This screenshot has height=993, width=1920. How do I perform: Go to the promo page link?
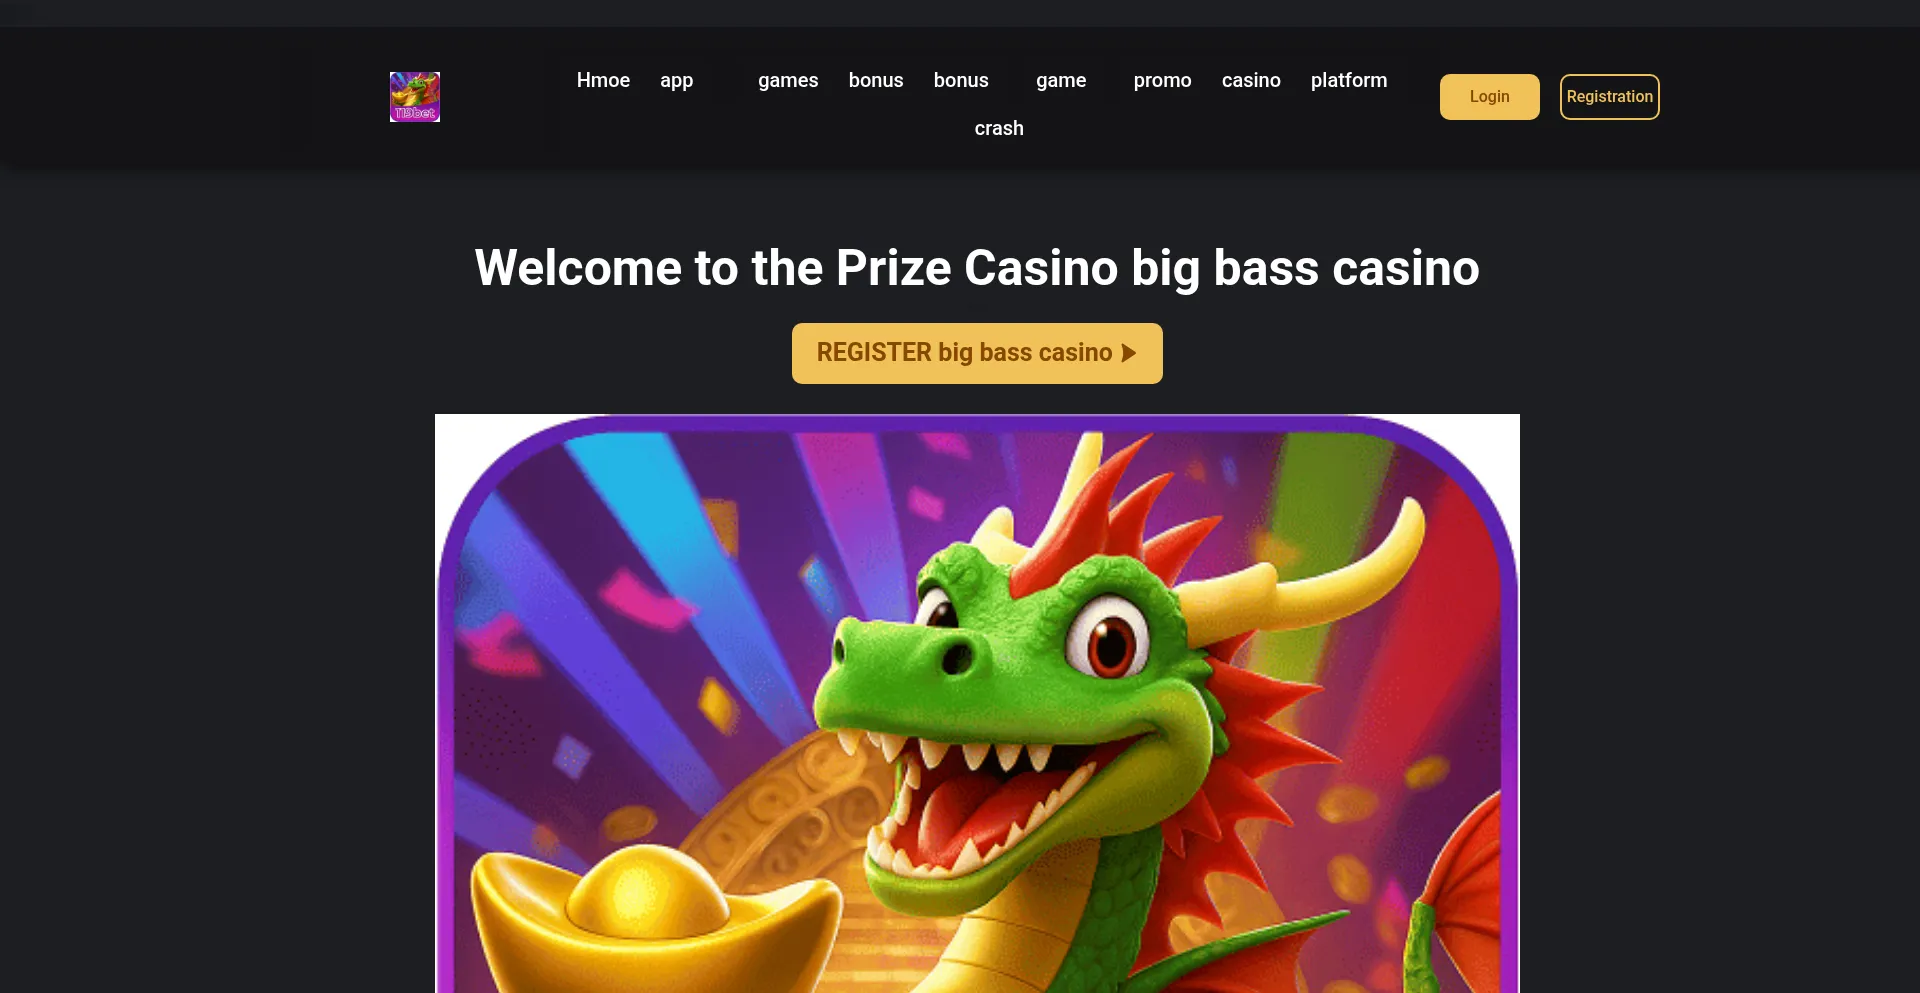pyautogui.click(x=1162, y=80)
